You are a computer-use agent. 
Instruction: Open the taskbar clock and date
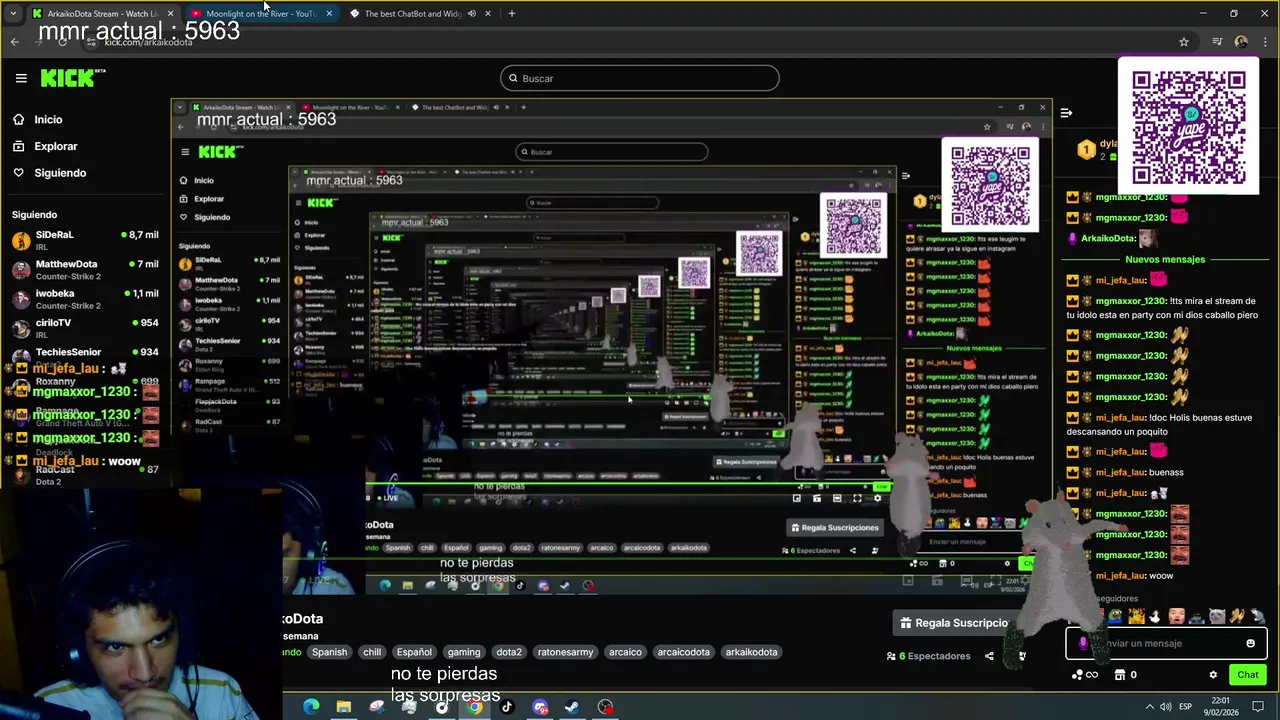click(1221, 706)
